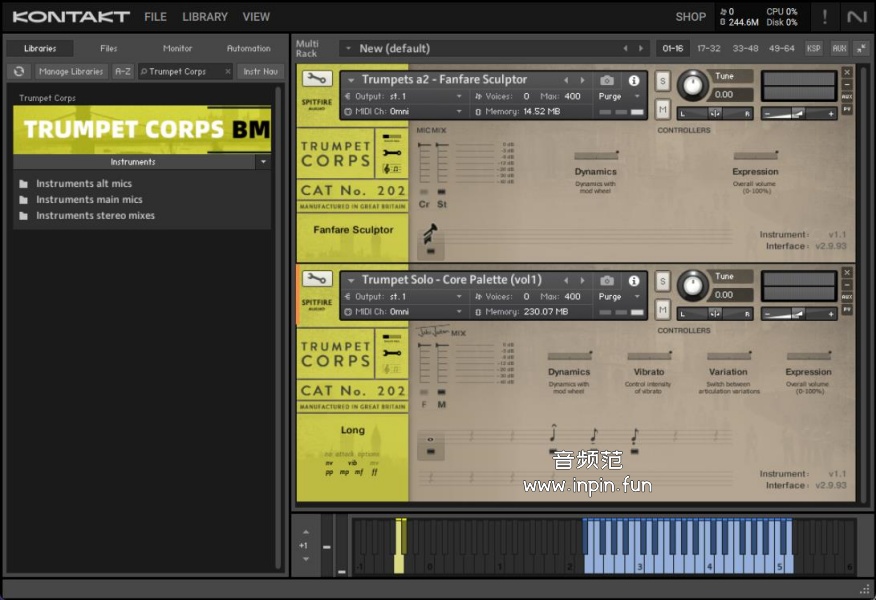This screenshot has width=876, height=600.
Task: Open the Instruments main mics folder
Action: pos(89,199)
